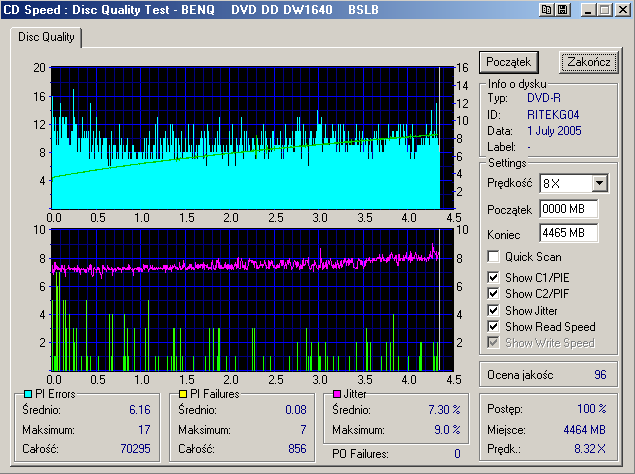Disable Show Jitter option
The height and width of the screenshot is (474, 635).
(x=493, y=310)
